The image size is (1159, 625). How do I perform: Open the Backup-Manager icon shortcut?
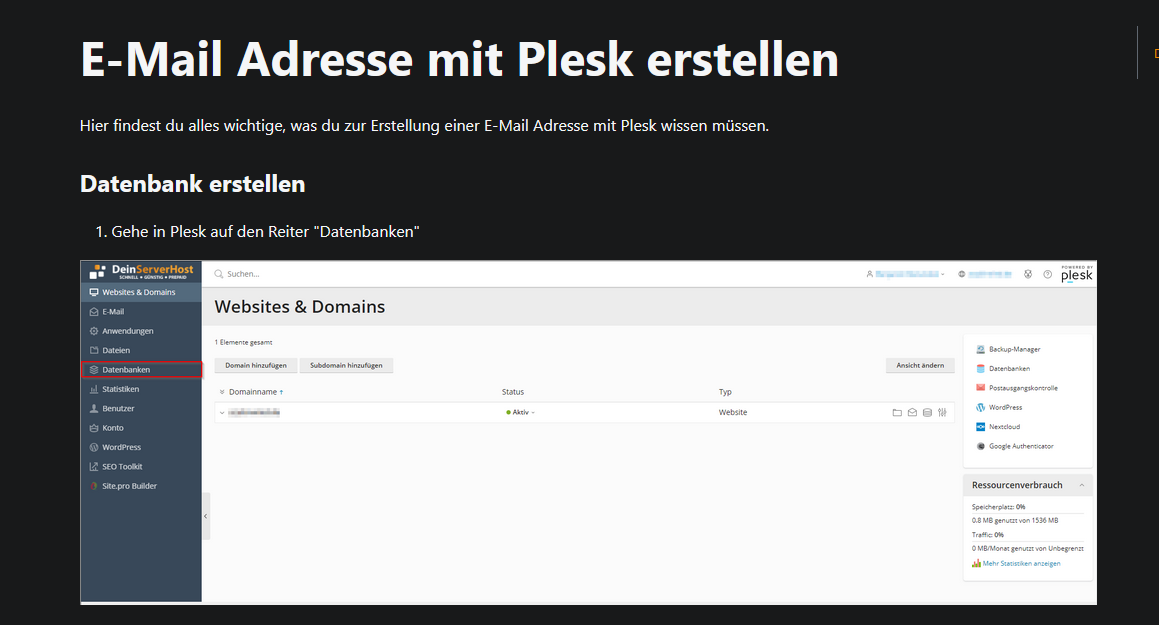click(981, 349)
